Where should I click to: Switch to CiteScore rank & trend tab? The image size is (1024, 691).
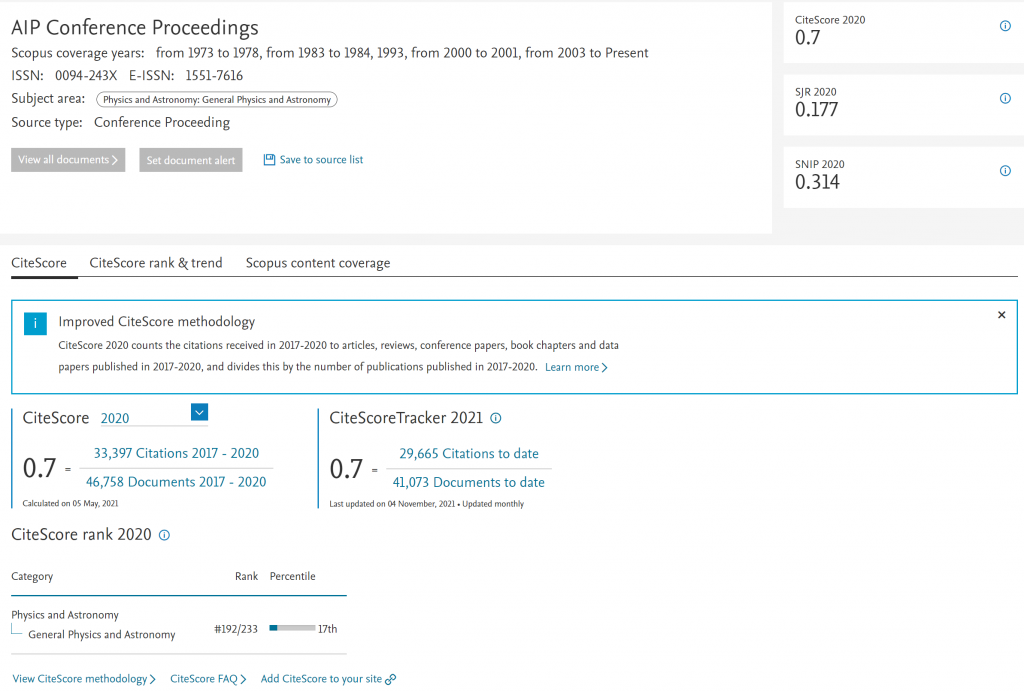[156, 263]
